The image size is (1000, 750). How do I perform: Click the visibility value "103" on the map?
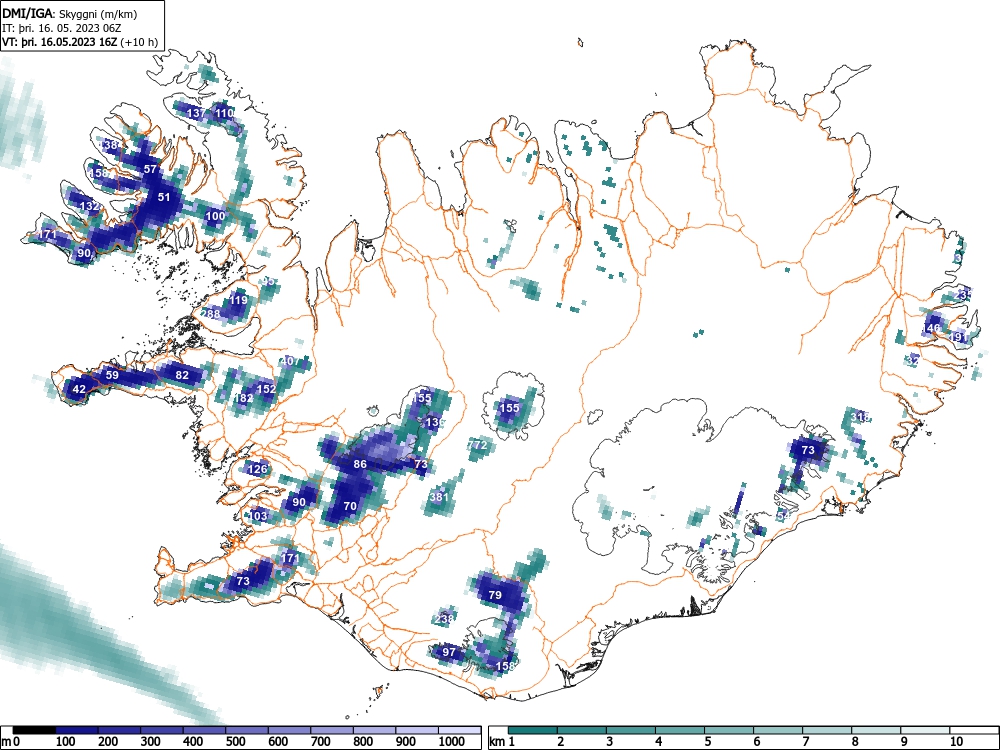pos(258,517)
